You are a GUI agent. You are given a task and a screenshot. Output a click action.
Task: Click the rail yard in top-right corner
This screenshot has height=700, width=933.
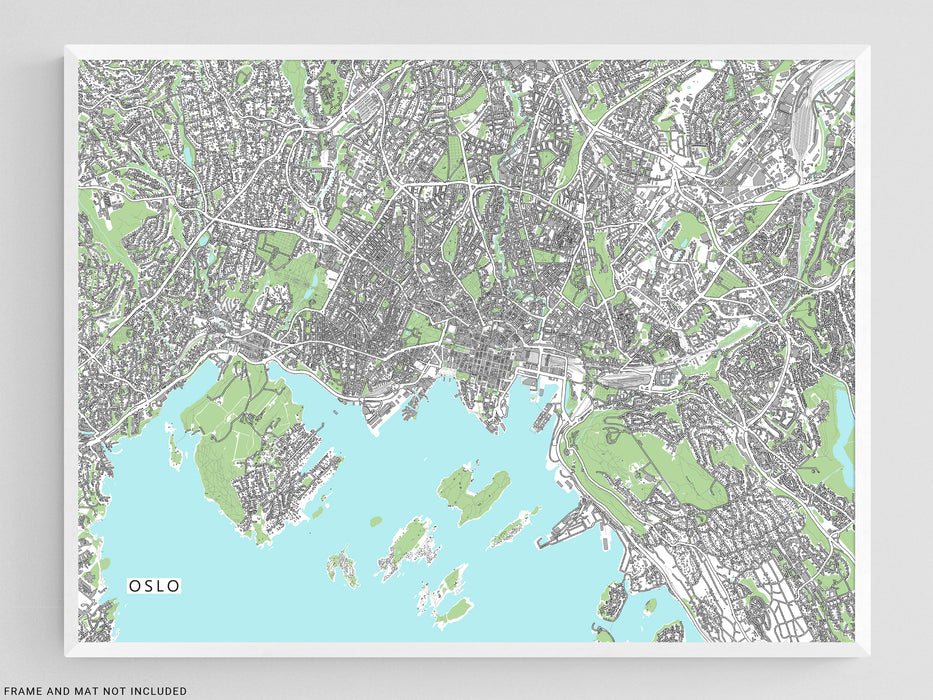pos(820,110)
